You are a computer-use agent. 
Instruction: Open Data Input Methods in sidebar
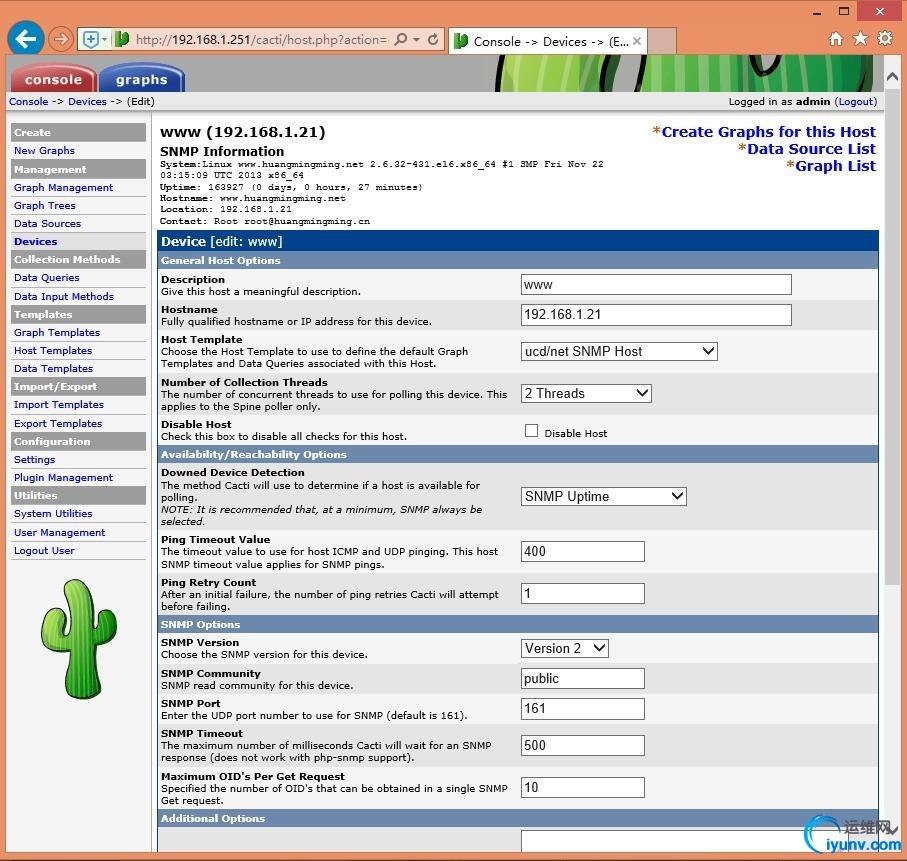click(x=64, y=296)
